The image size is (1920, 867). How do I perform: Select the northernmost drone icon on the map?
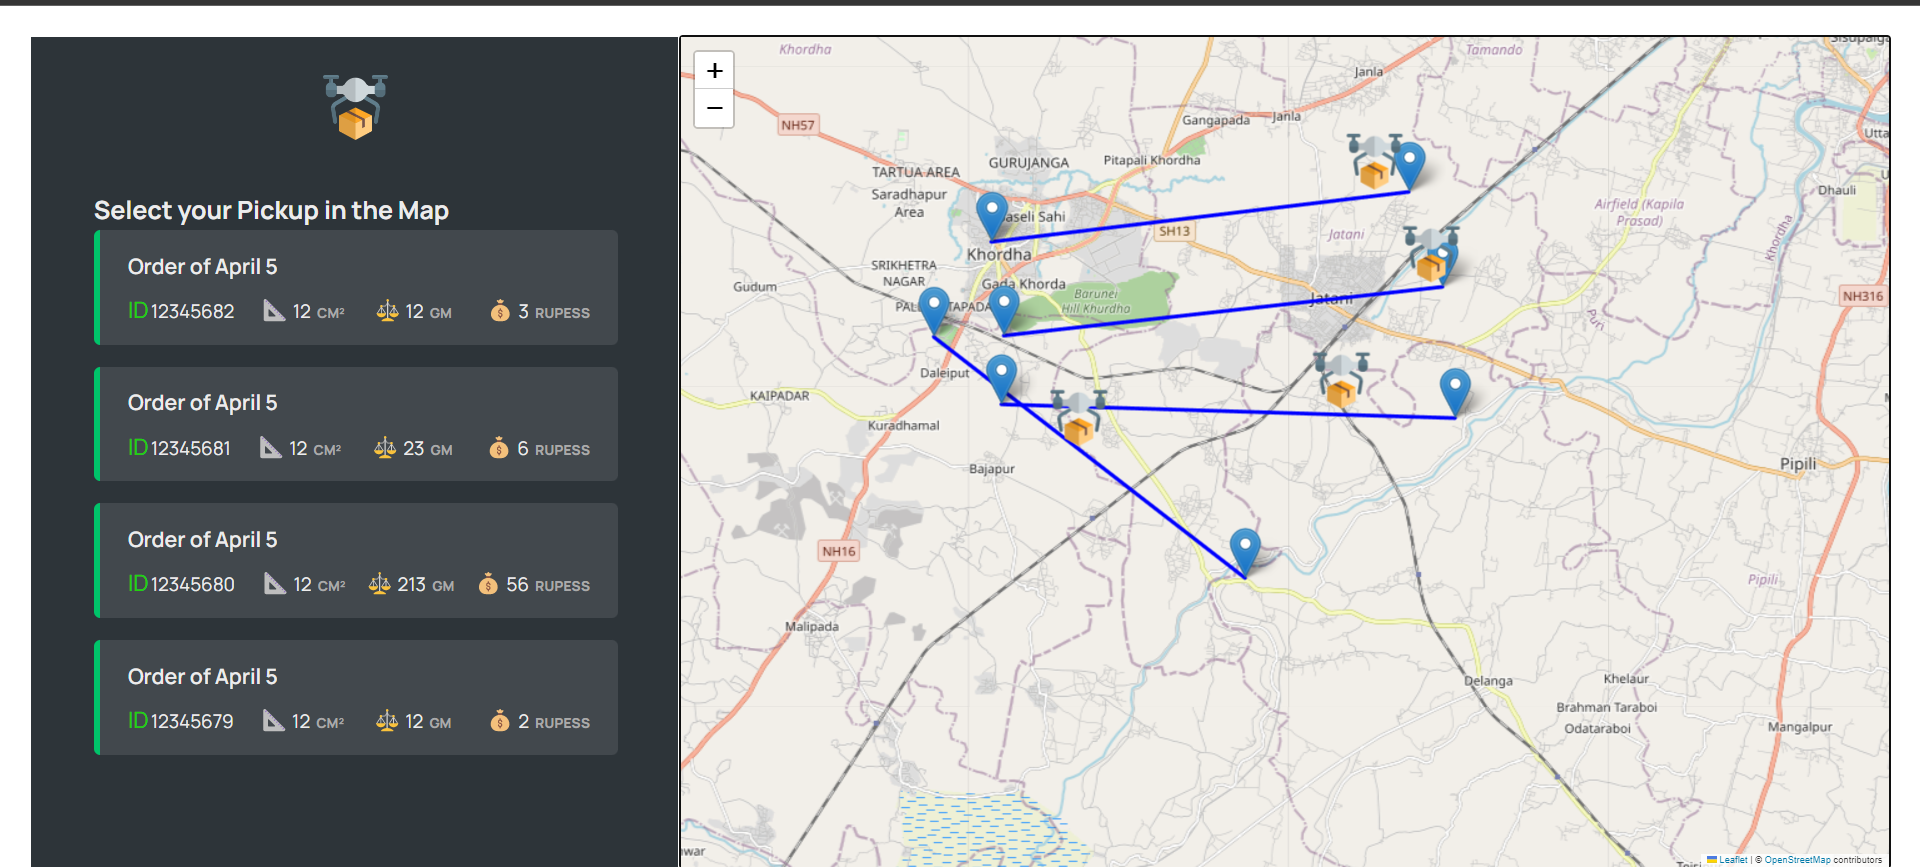(1374, 161)
